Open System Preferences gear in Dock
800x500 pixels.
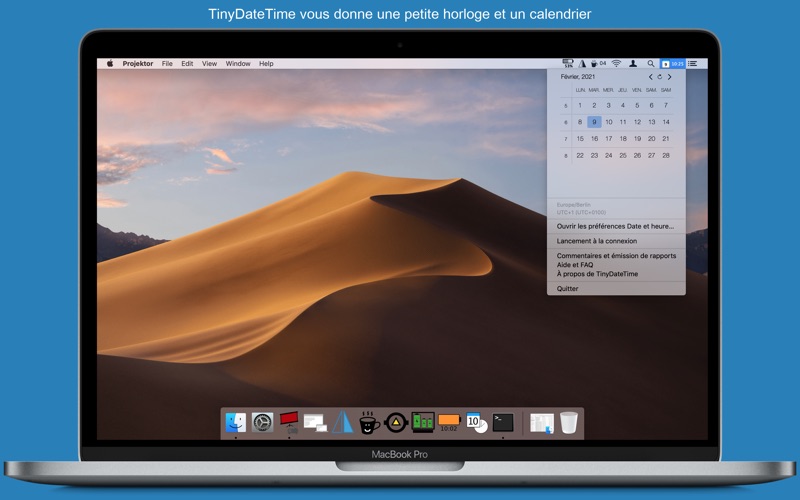pos(262,422)
